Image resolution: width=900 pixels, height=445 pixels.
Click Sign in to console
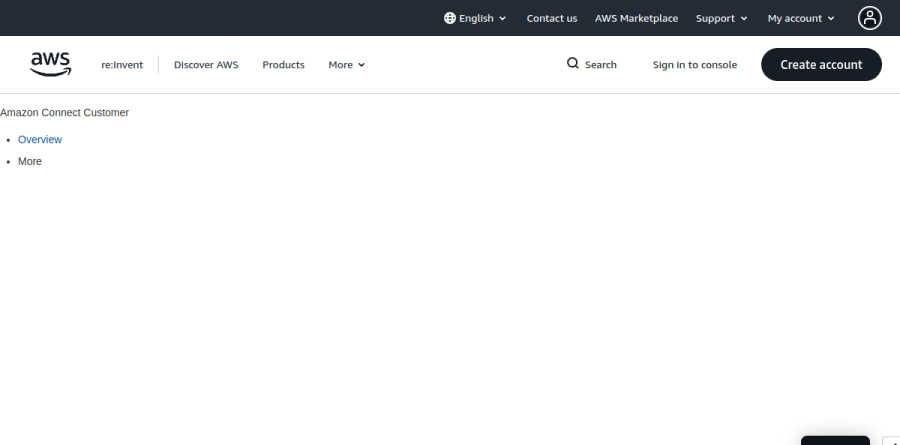click(x=695, y=65)
